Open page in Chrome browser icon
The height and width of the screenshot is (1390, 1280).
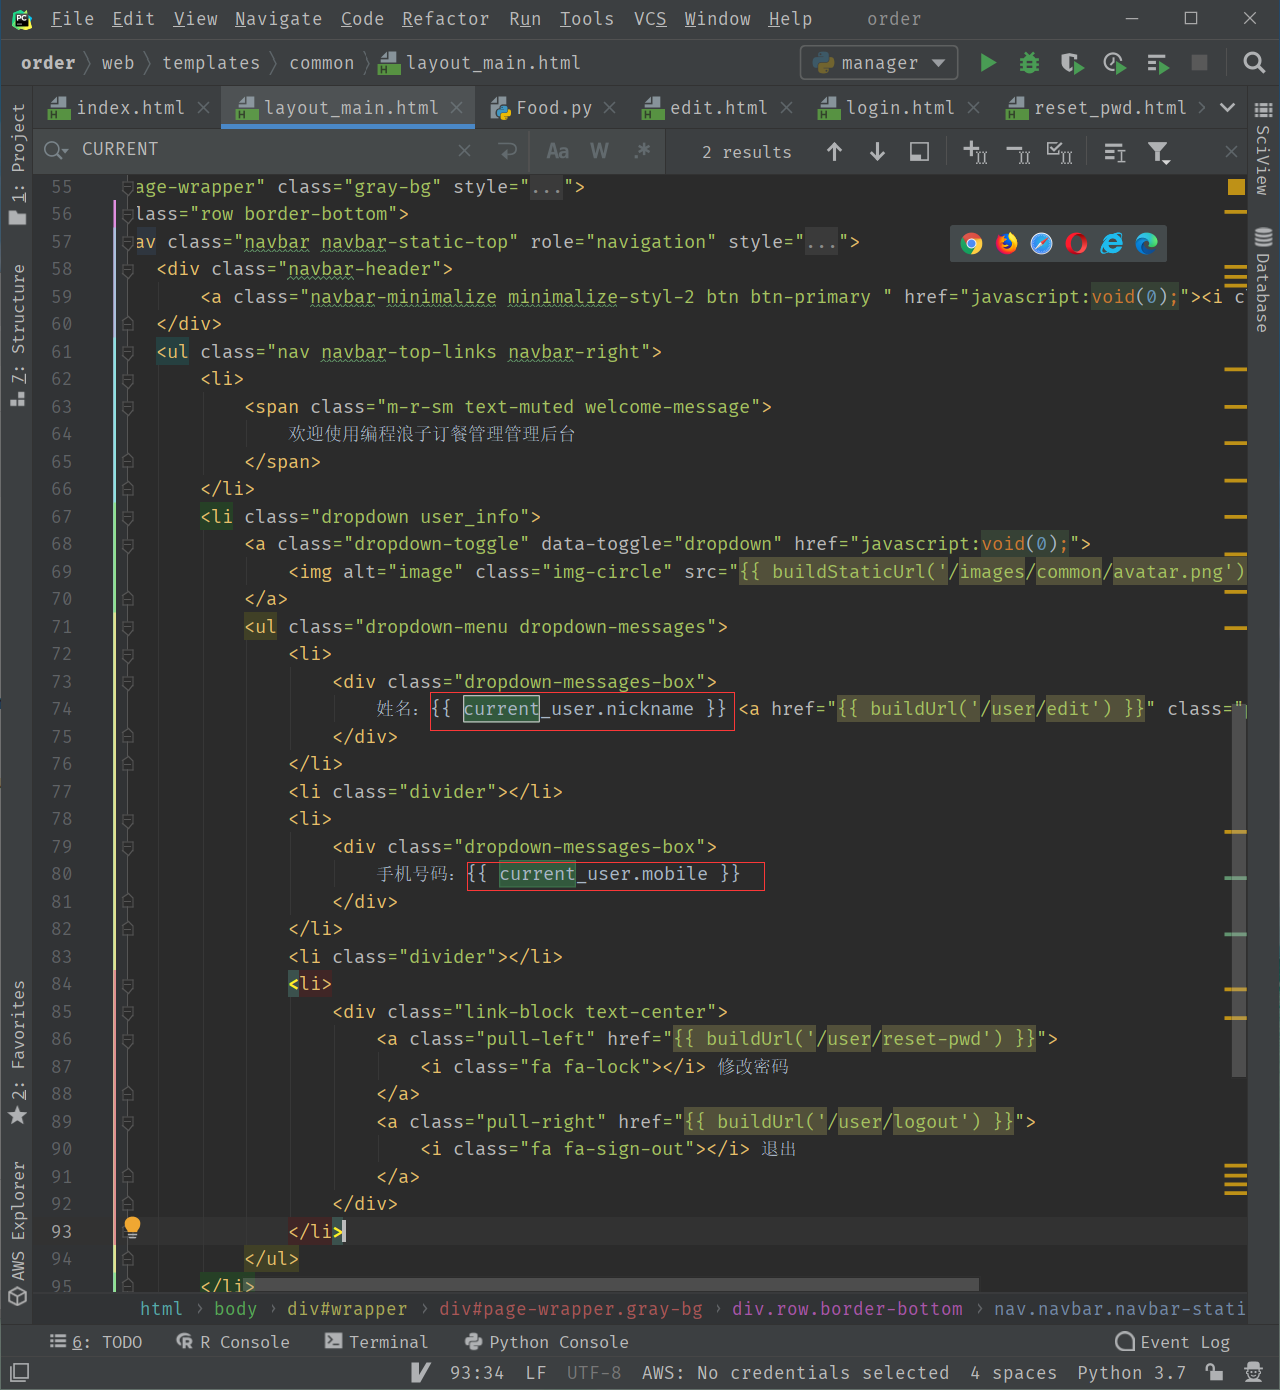(971, 244)
